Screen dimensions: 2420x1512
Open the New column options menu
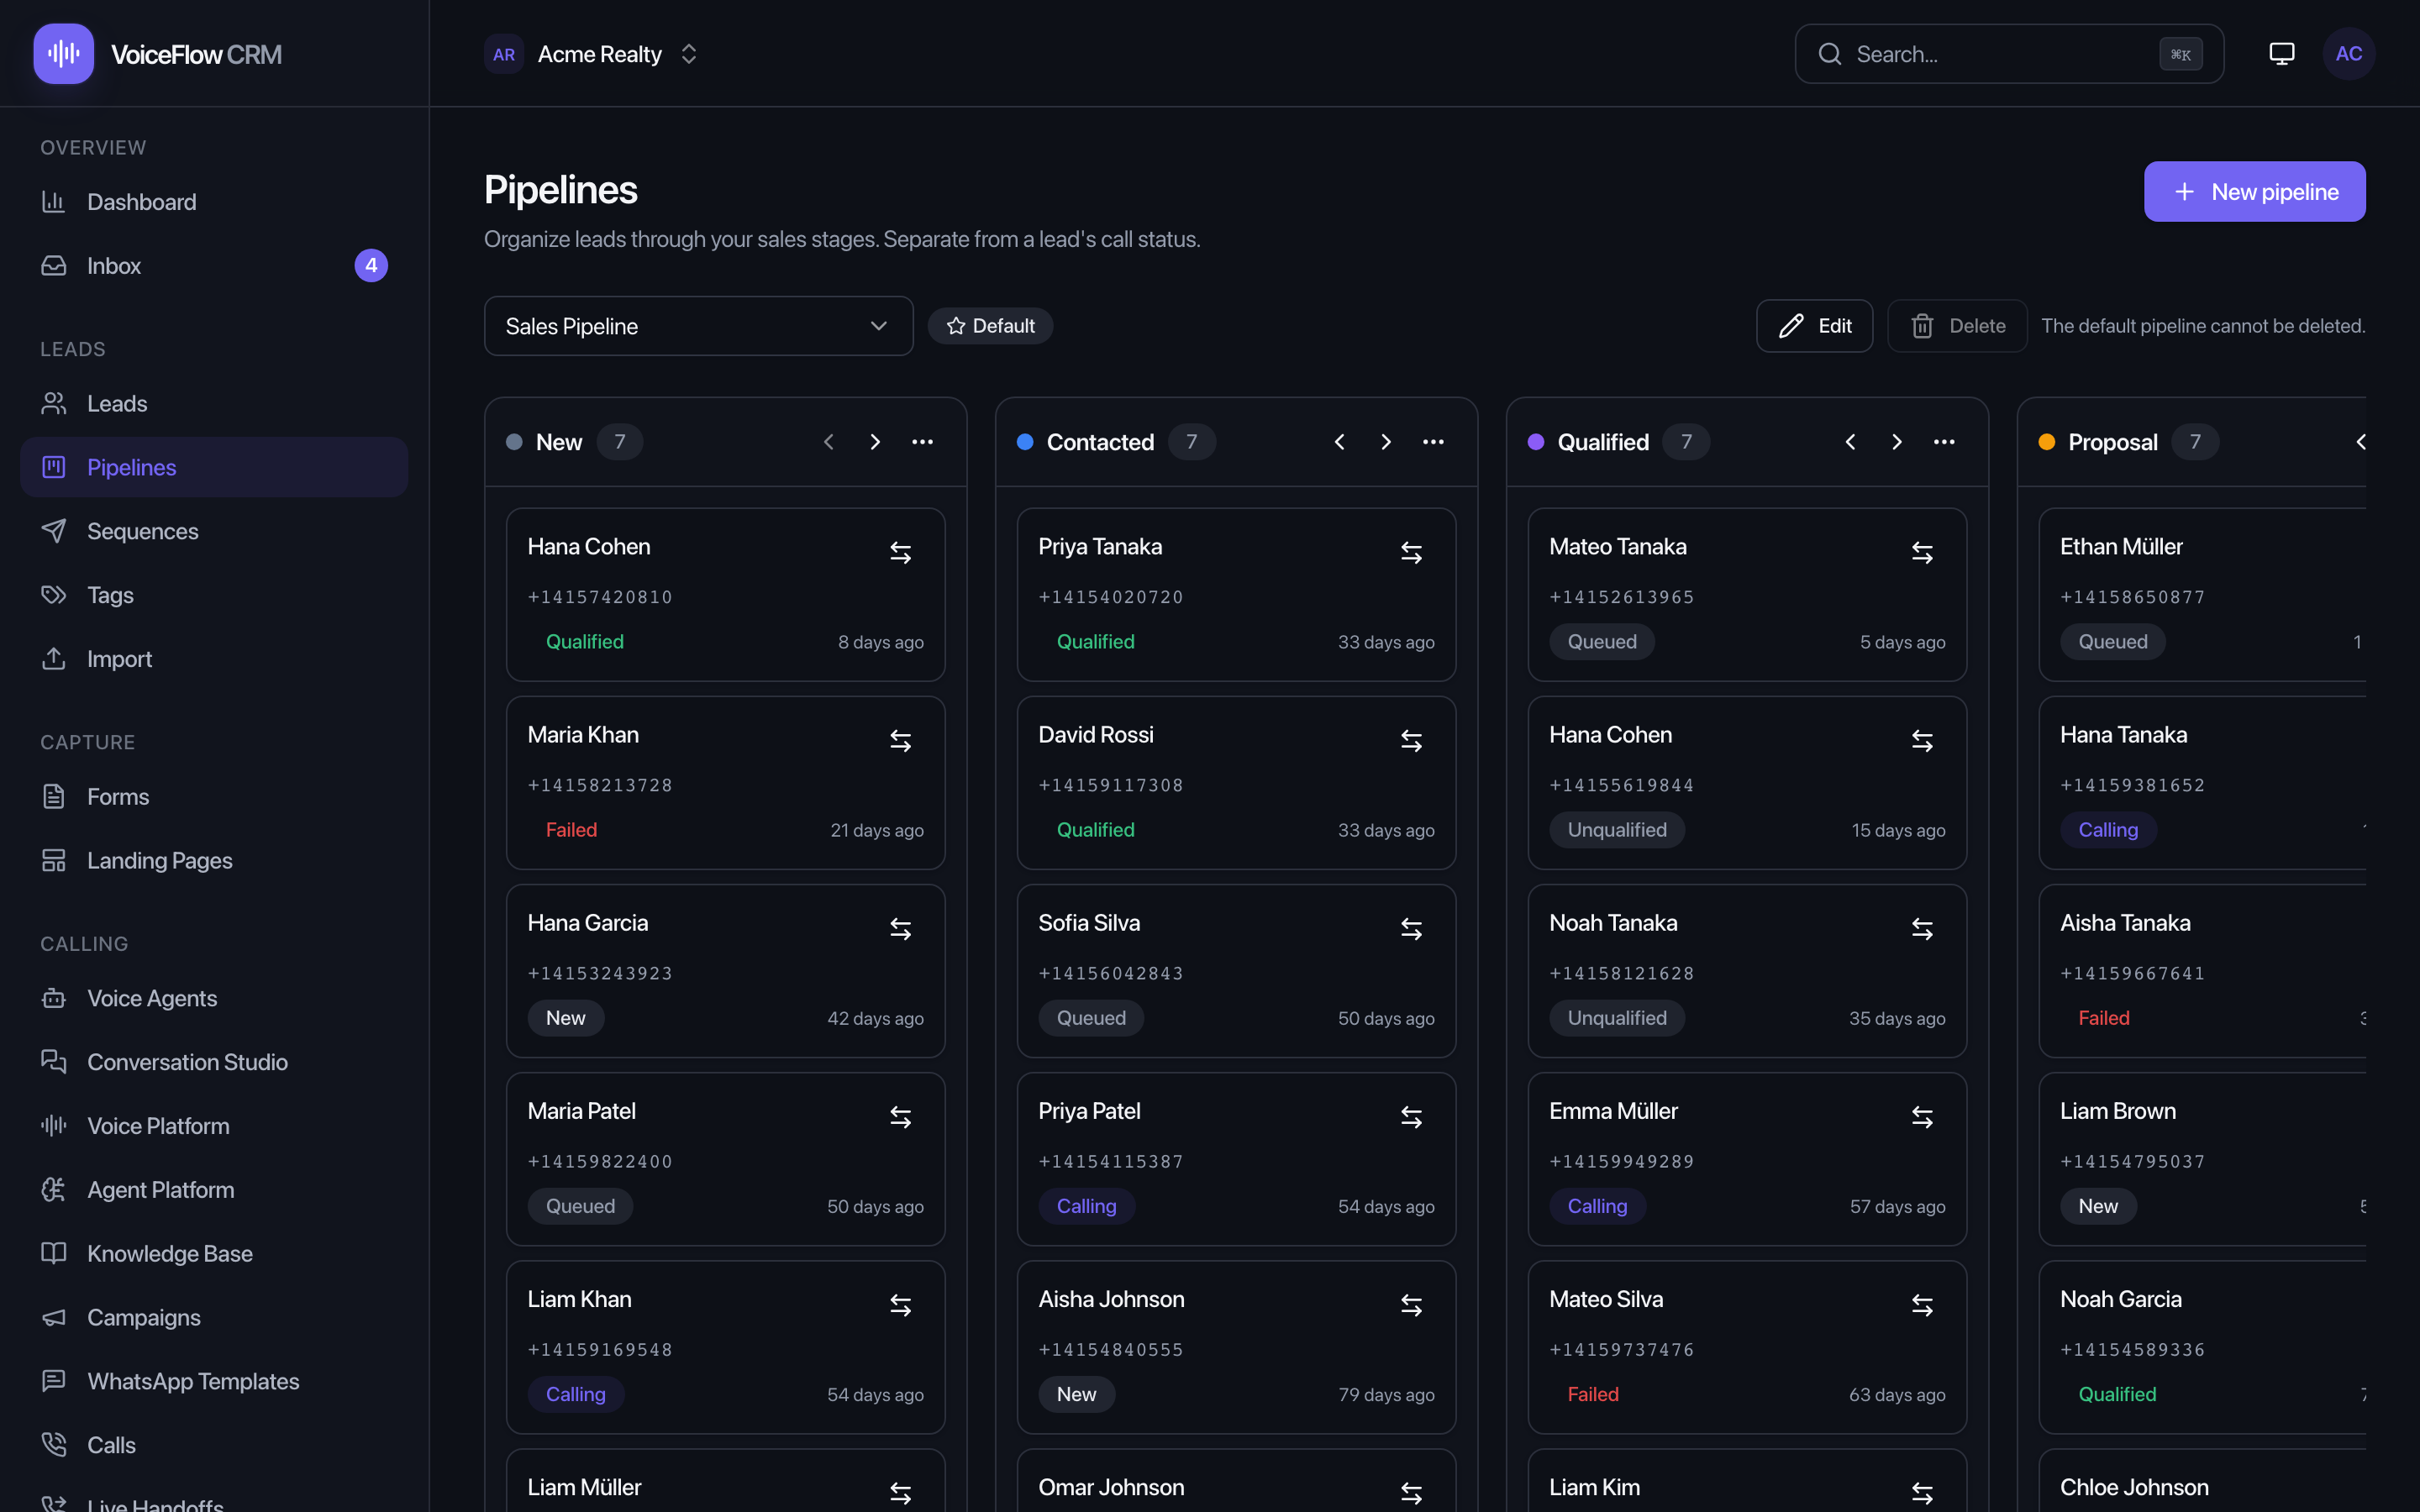pos(922,442)
